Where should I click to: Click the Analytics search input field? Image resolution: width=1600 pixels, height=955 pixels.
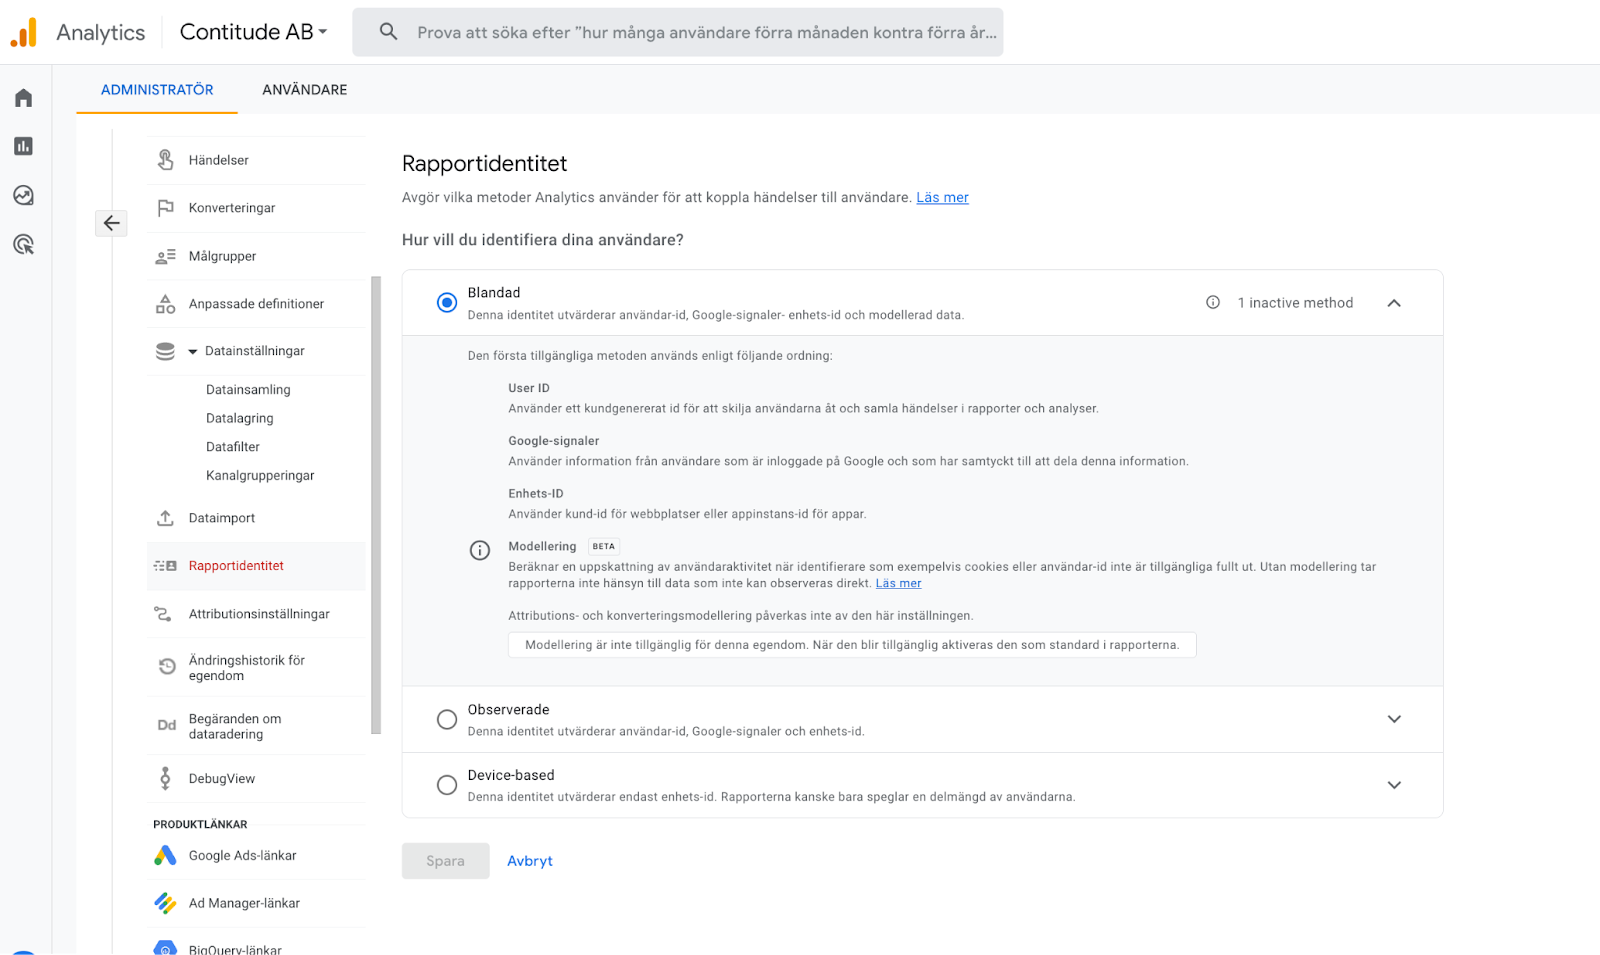tap(678, 32)
